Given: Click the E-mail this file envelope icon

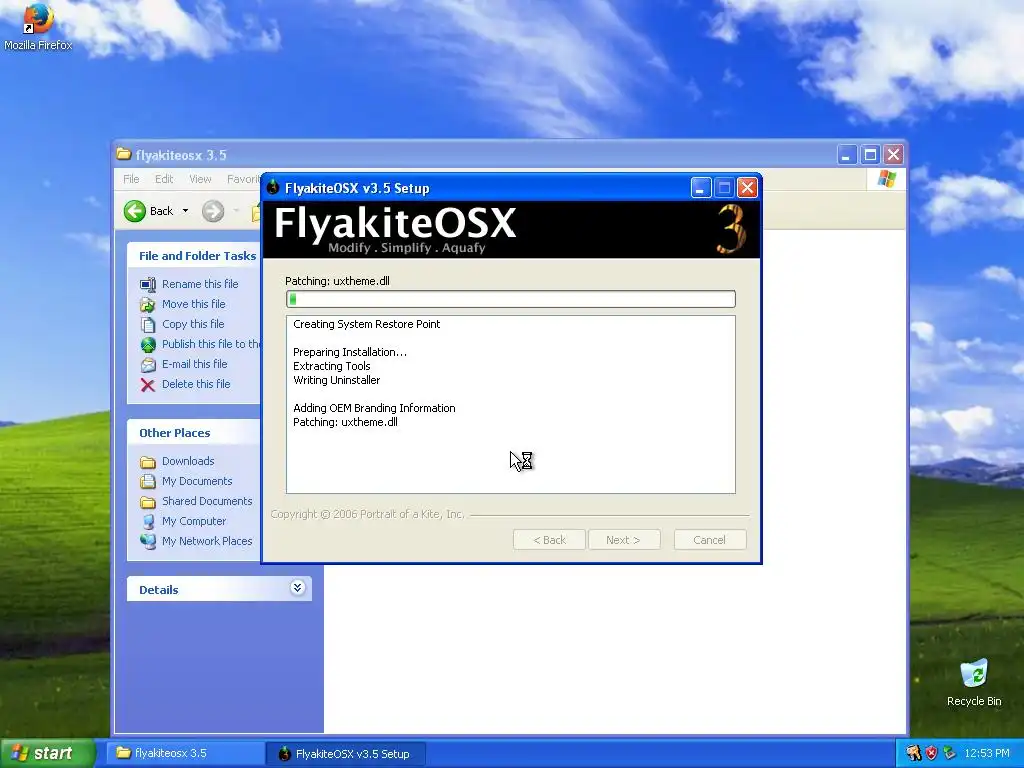Looking at the screenshot, I should click(148, 364).
